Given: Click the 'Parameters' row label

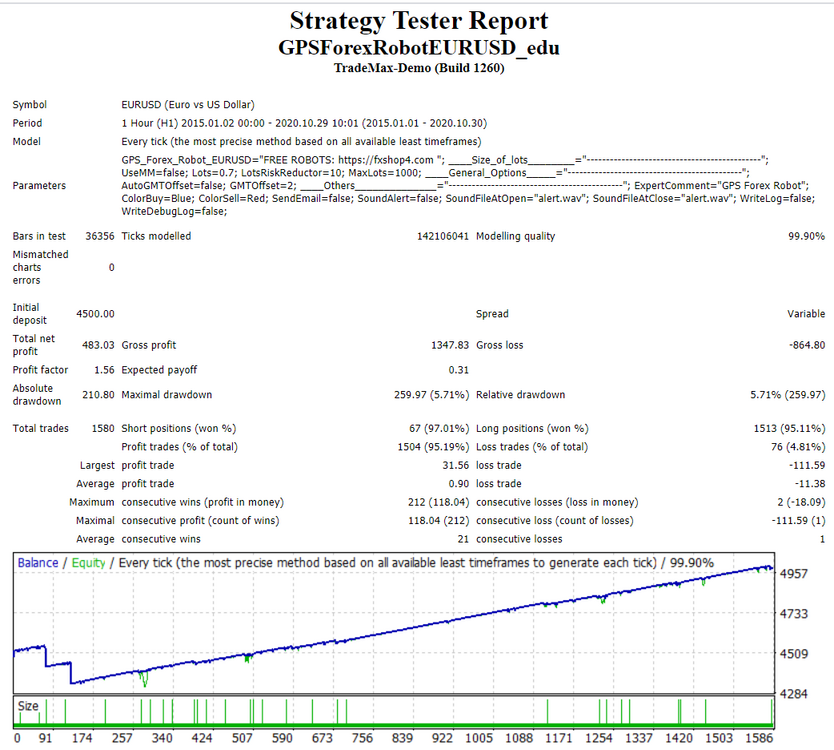Looking at the screenshot, I should tap(39, 186).
